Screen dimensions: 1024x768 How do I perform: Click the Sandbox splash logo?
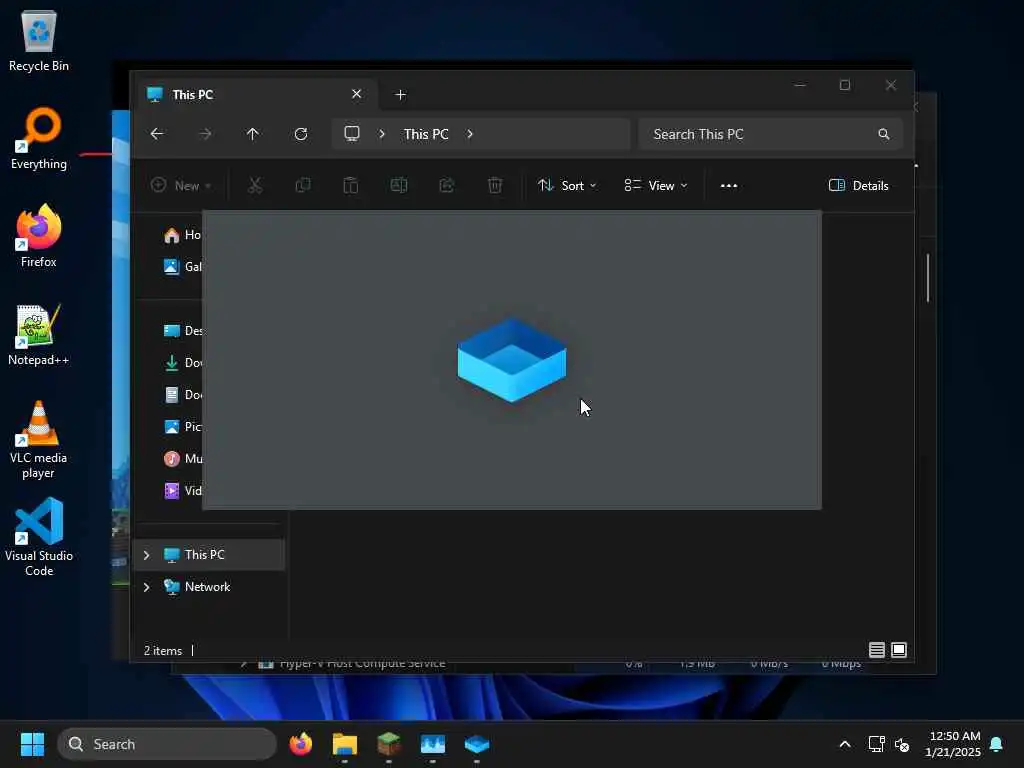click(x=512, y=360)
